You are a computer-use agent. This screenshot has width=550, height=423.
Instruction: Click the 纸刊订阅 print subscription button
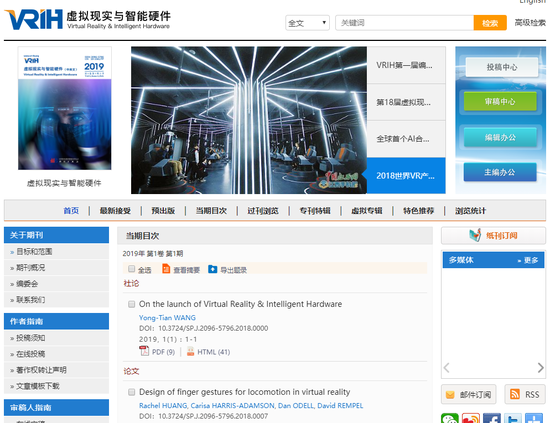[493, 235]
